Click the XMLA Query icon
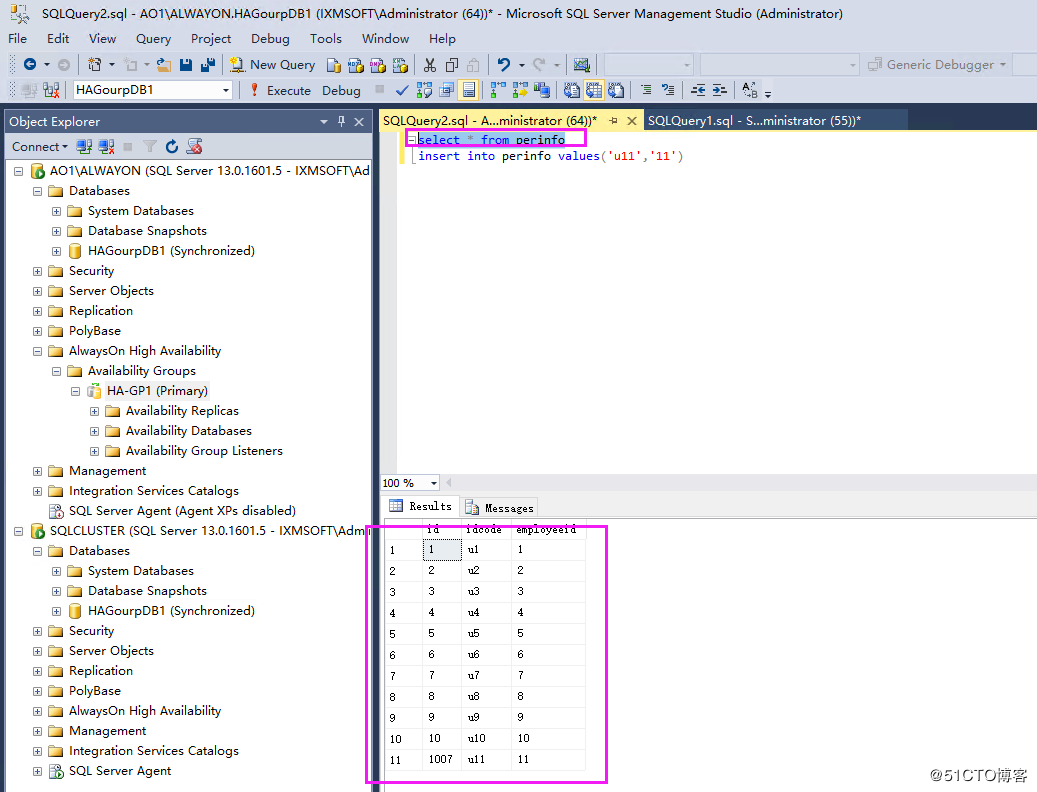Screen dimensions: 1037x792 coord(400,65)
